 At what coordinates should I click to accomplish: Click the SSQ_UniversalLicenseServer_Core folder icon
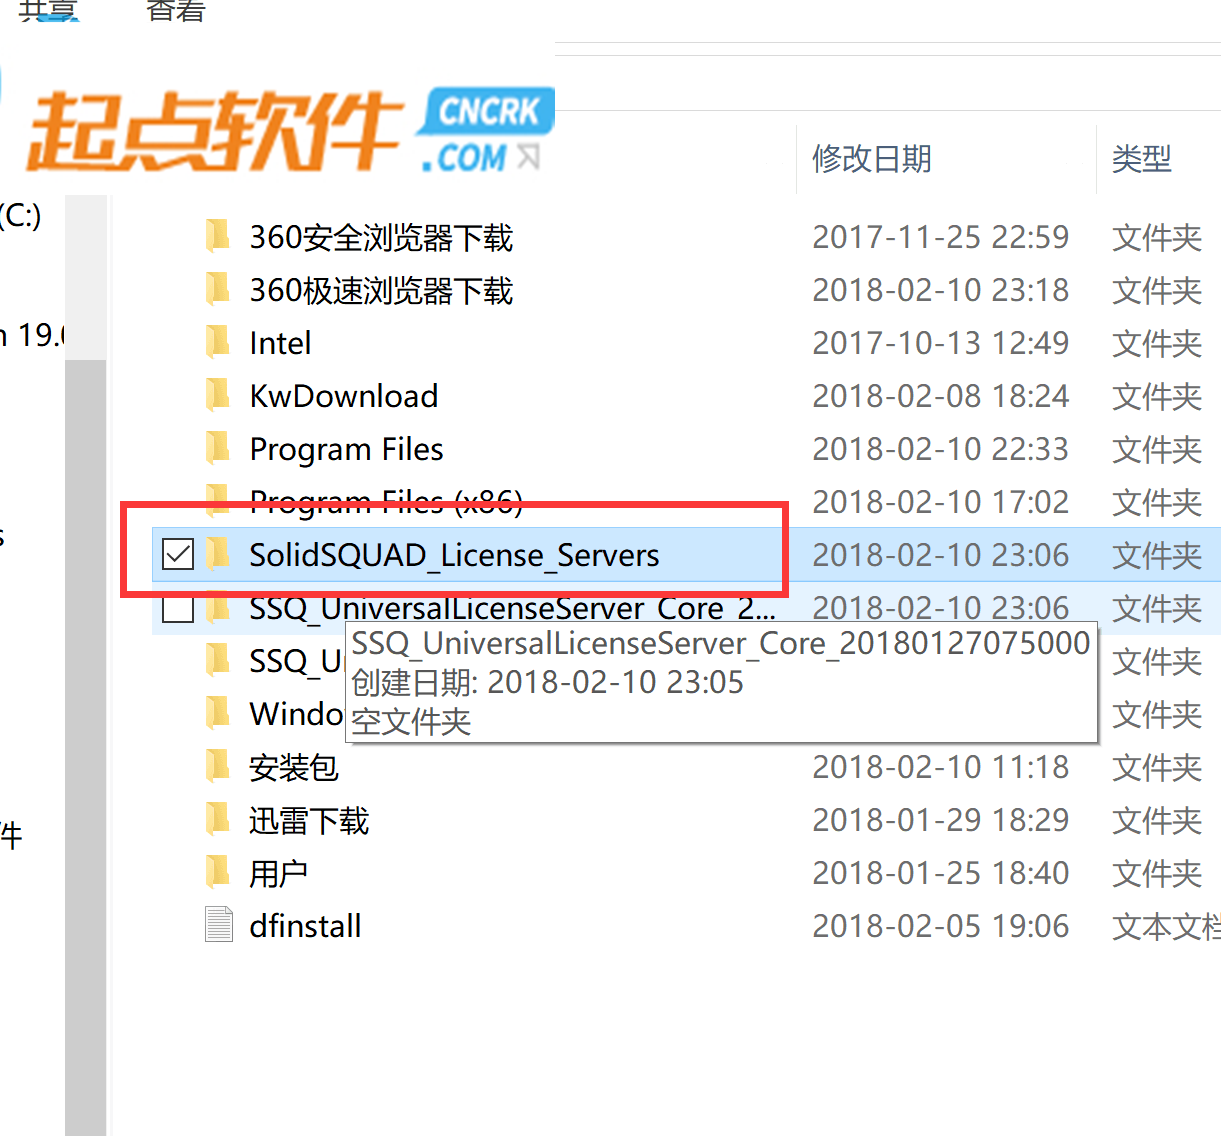click(218, 607)
